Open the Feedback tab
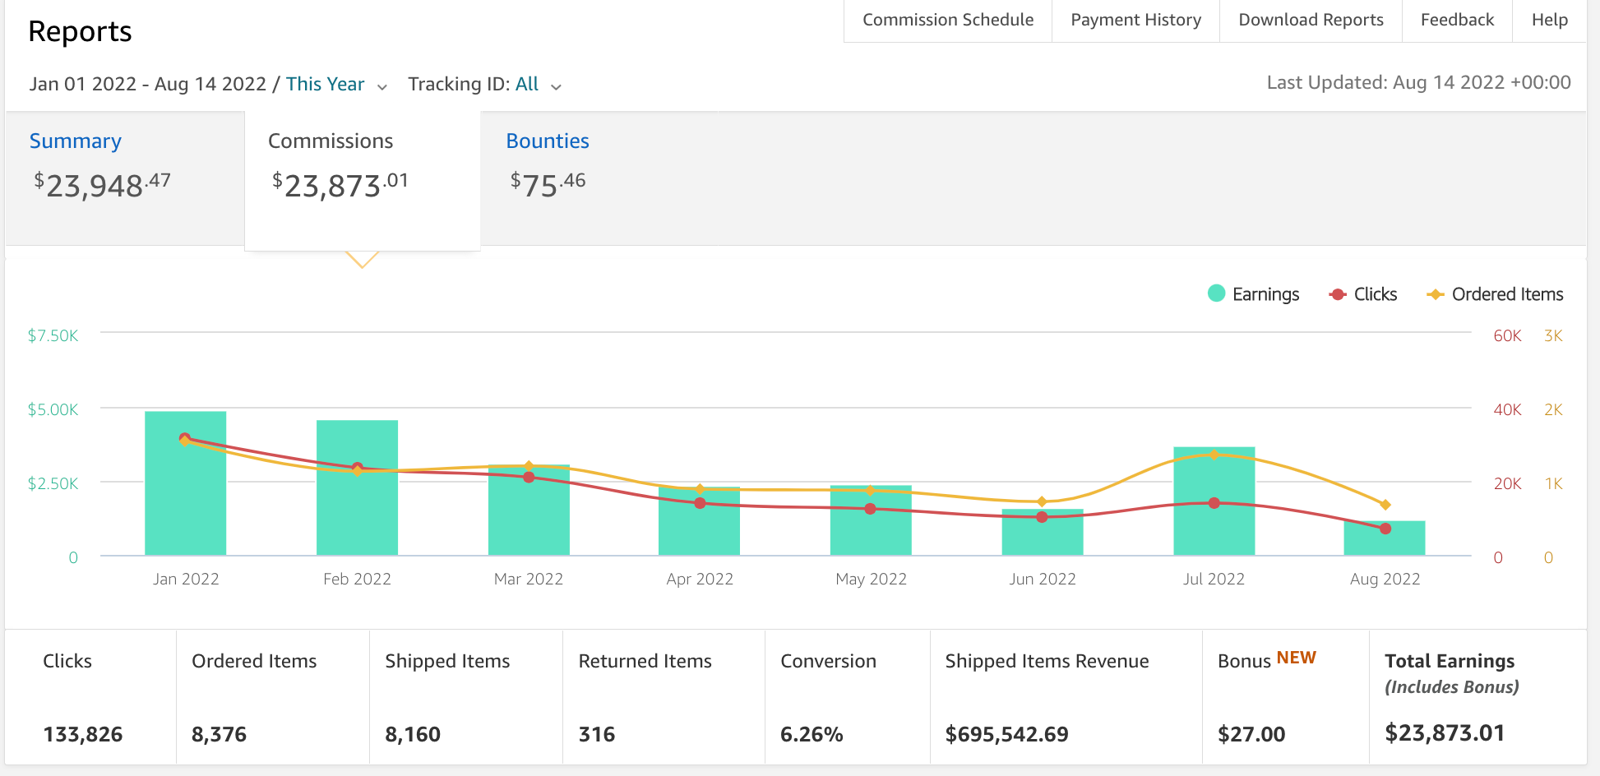The width and height of the screenshot is (1600, 776). click(x=1457, y=20)
